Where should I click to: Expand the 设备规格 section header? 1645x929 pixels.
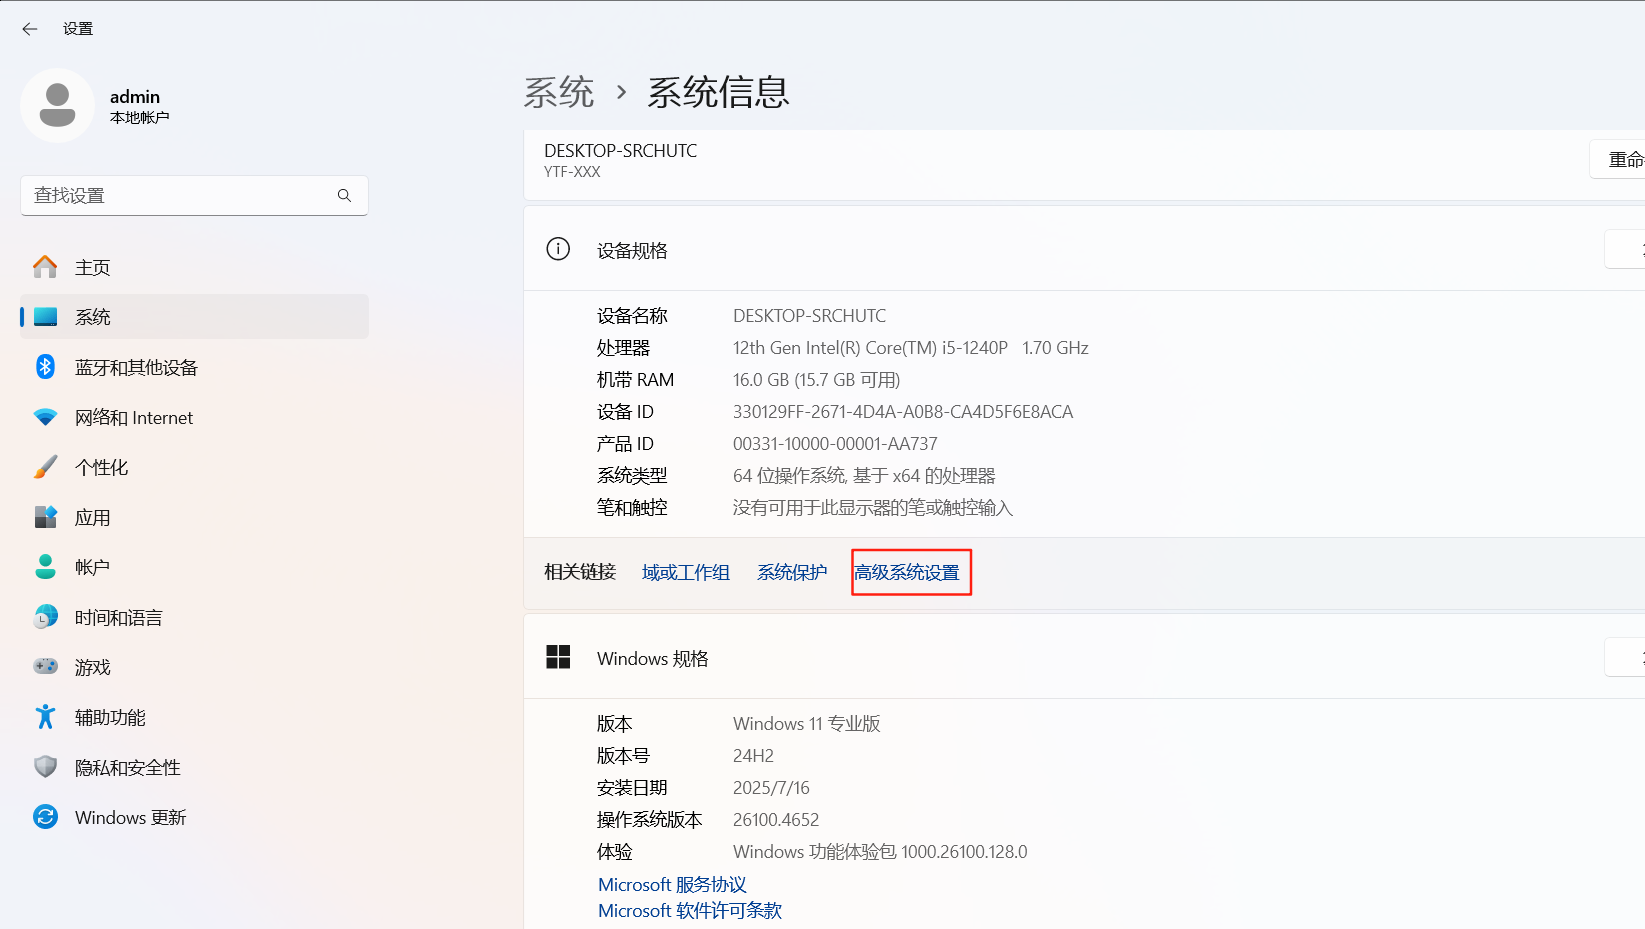(x=1084, y=249)
